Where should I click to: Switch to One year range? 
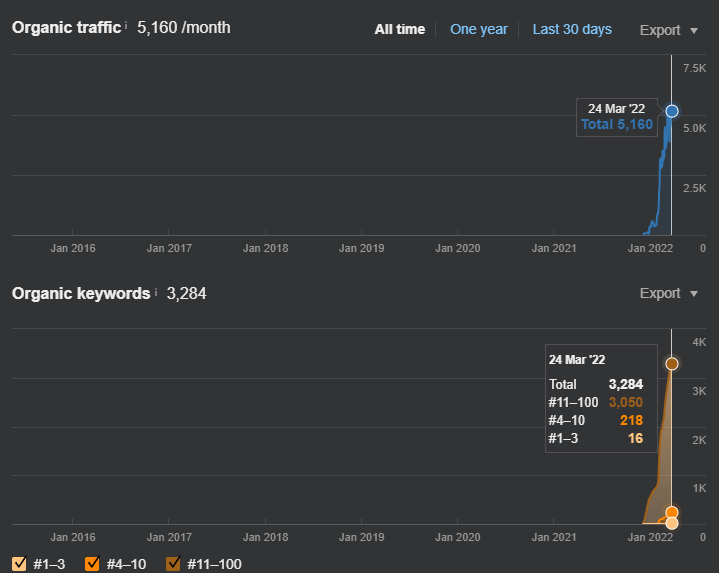(479, 29)
